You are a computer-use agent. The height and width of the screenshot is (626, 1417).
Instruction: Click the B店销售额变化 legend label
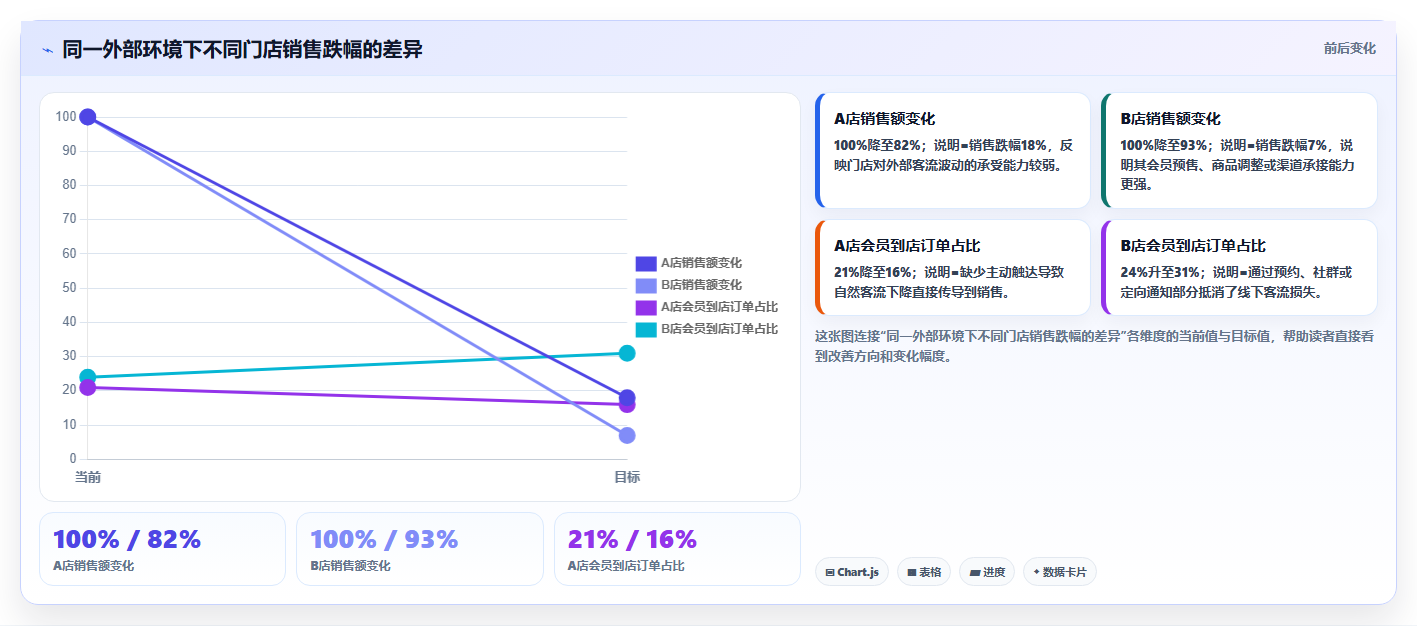click(701, 285)
